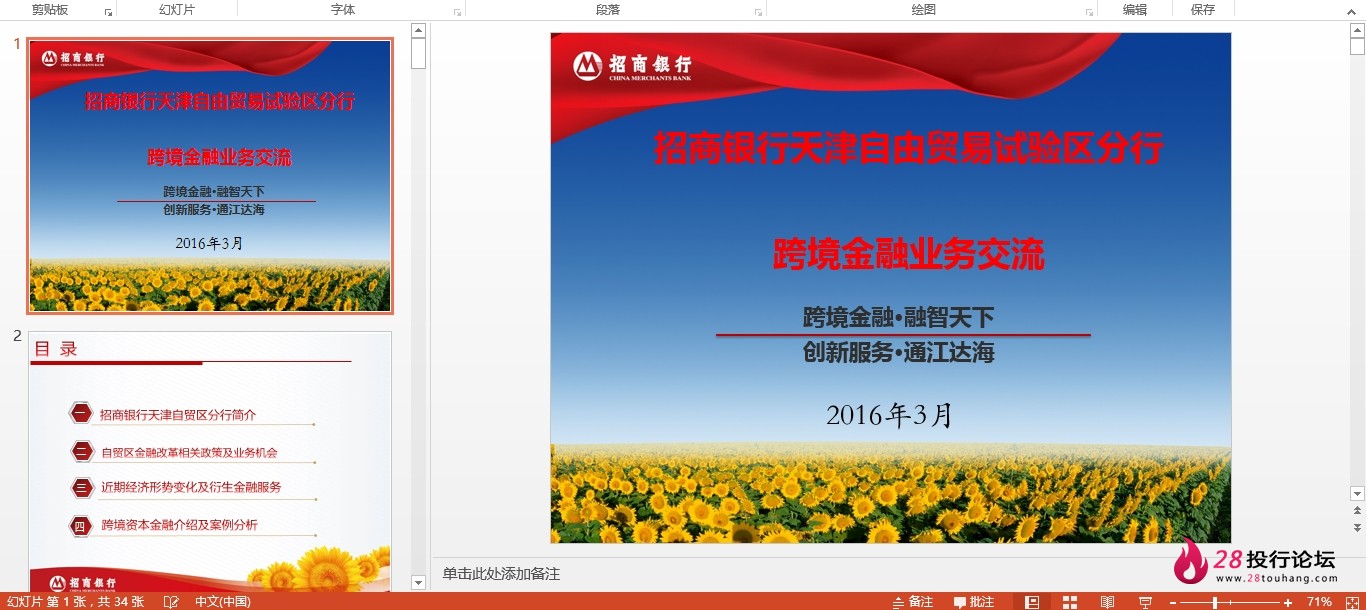Click the 目录 heading in slide 2 thumbnail
Screen dimensions: 1366x610
[x=56, y=348]
